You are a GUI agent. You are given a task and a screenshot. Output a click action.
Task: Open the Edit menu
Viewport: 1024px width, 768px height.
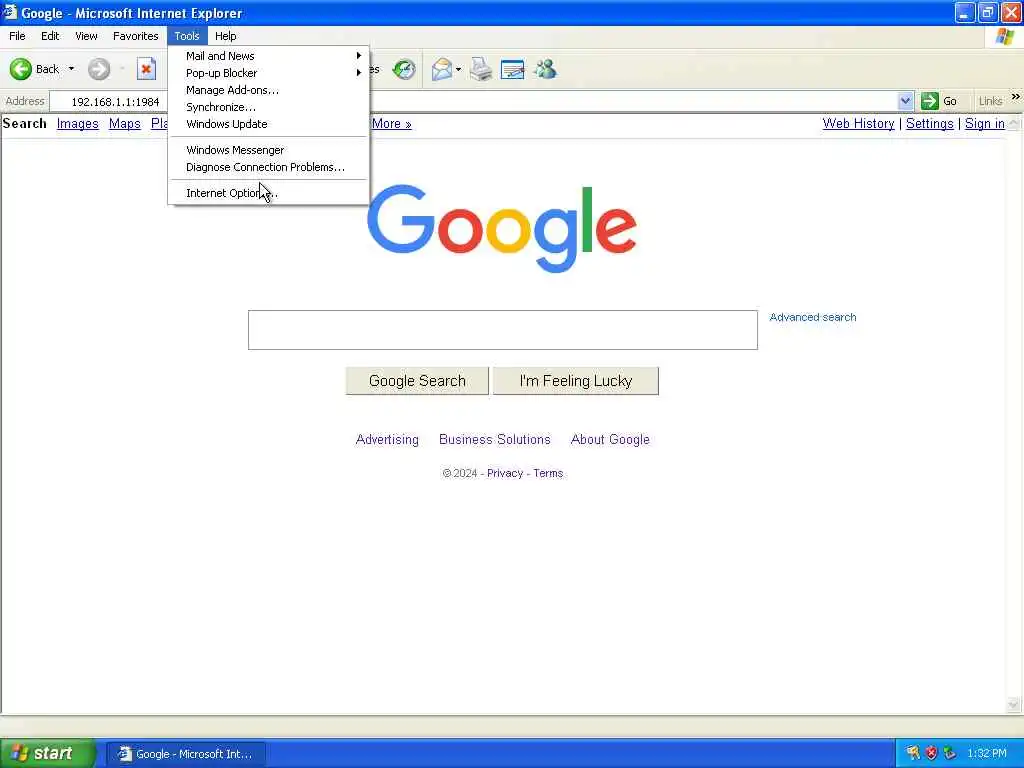coord(50,36)
